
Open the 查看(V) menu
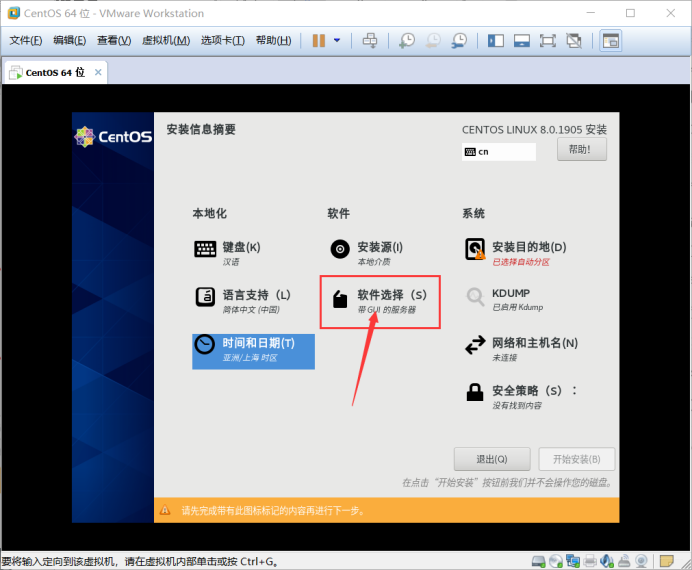click(x=114, y=41)
